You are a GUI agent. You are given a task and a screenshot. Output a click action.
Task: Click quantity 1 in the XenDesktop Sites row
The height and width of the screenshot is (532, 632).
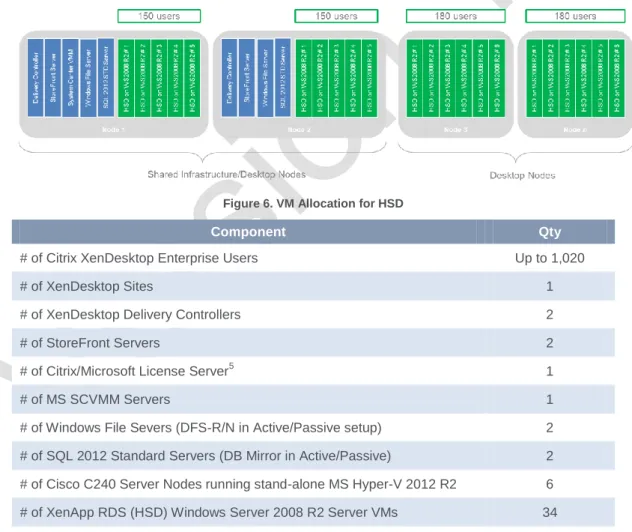550,286
